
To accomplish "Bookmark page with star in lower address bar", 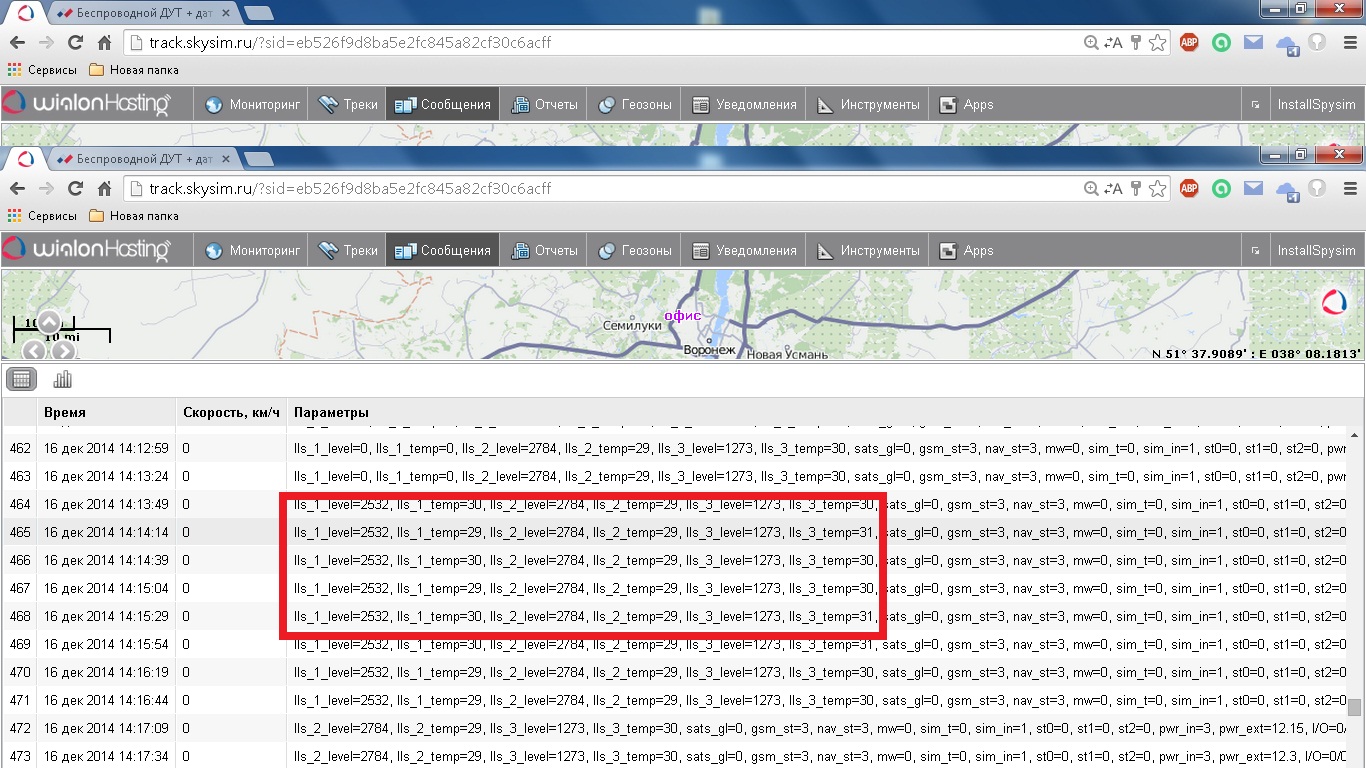I will [1157, 188].
